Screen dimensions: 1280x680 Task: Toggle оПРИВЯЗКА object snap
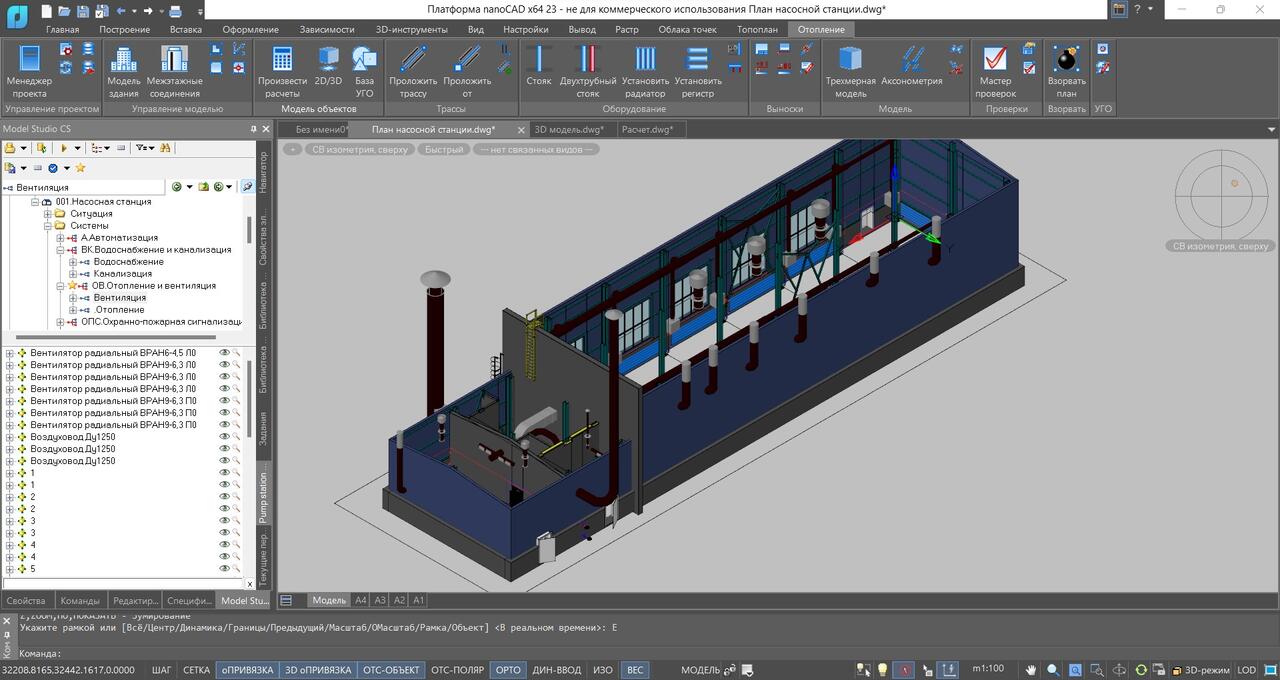(247, 670)
